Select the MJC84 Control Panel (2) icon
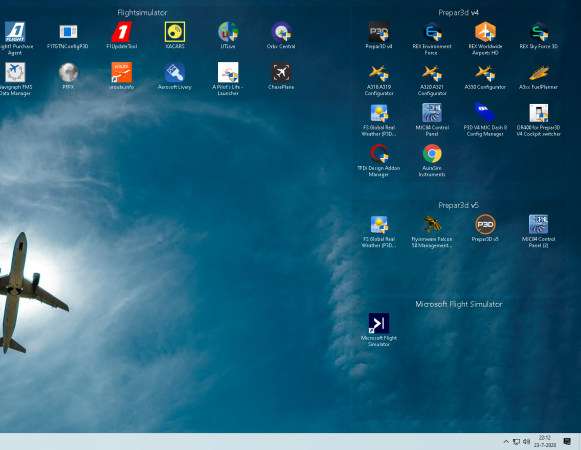This screenshot has height=450, width=581. [538, 224]
